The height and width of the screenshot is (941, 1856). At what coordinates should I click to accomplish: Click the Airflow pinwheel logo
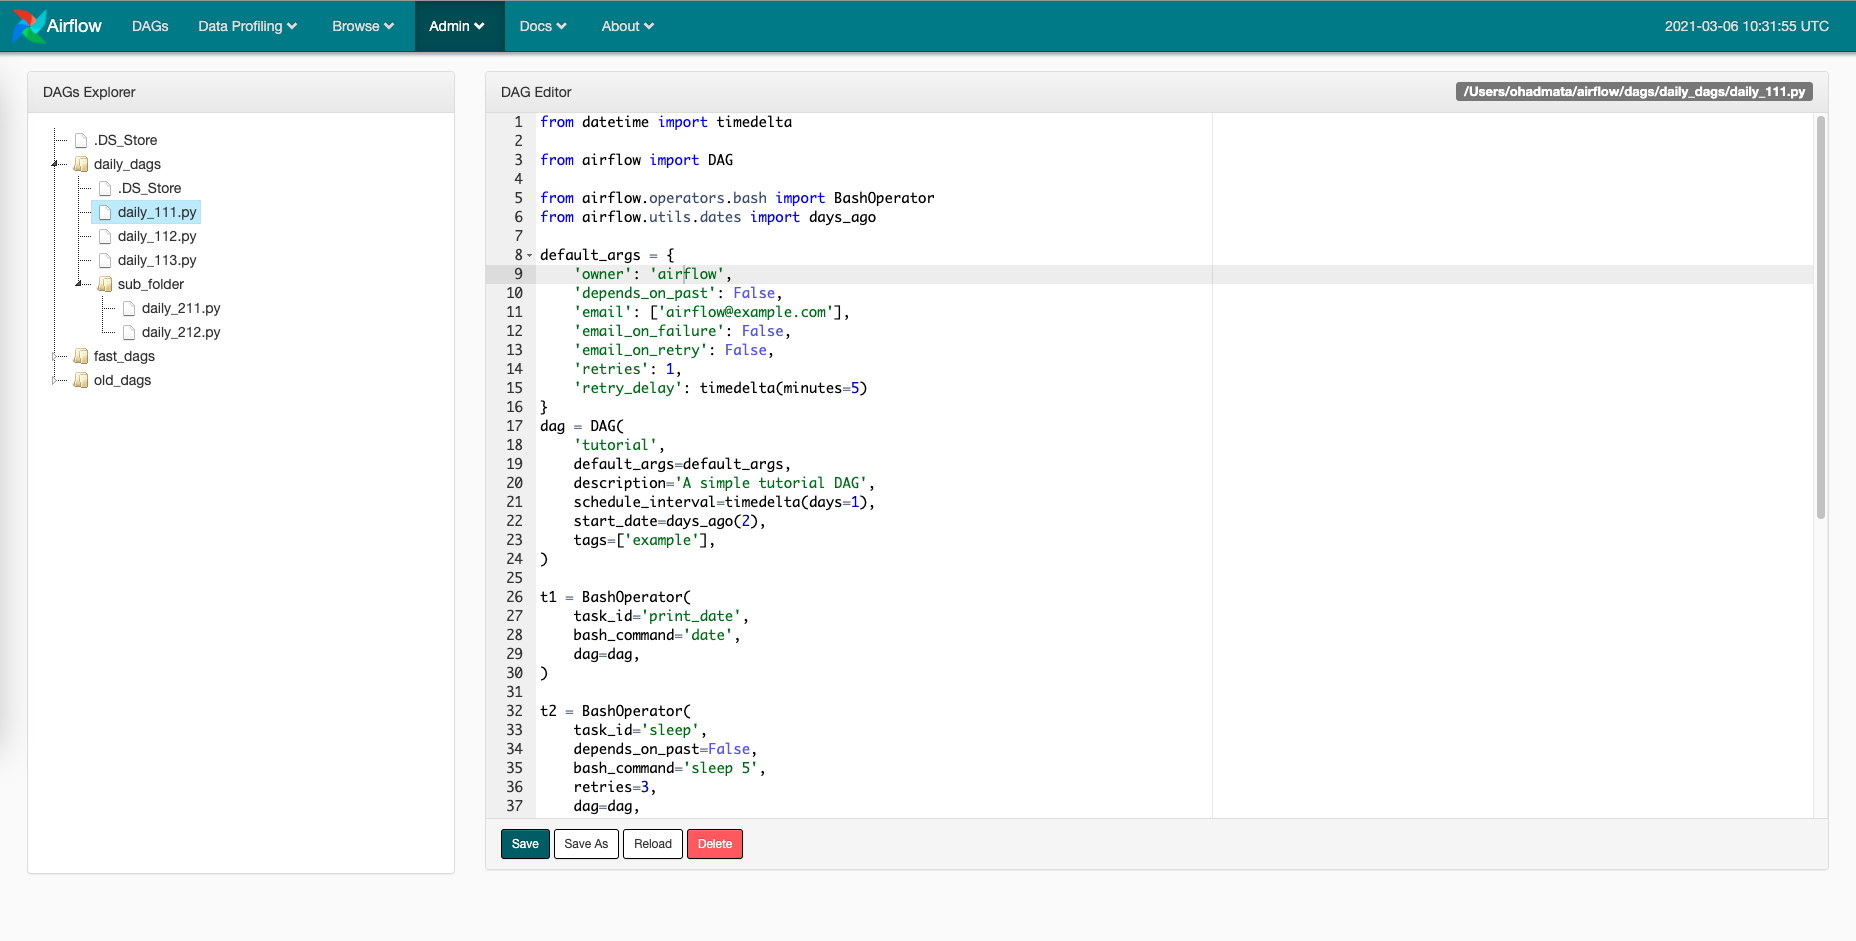click(x=27, y=26)
